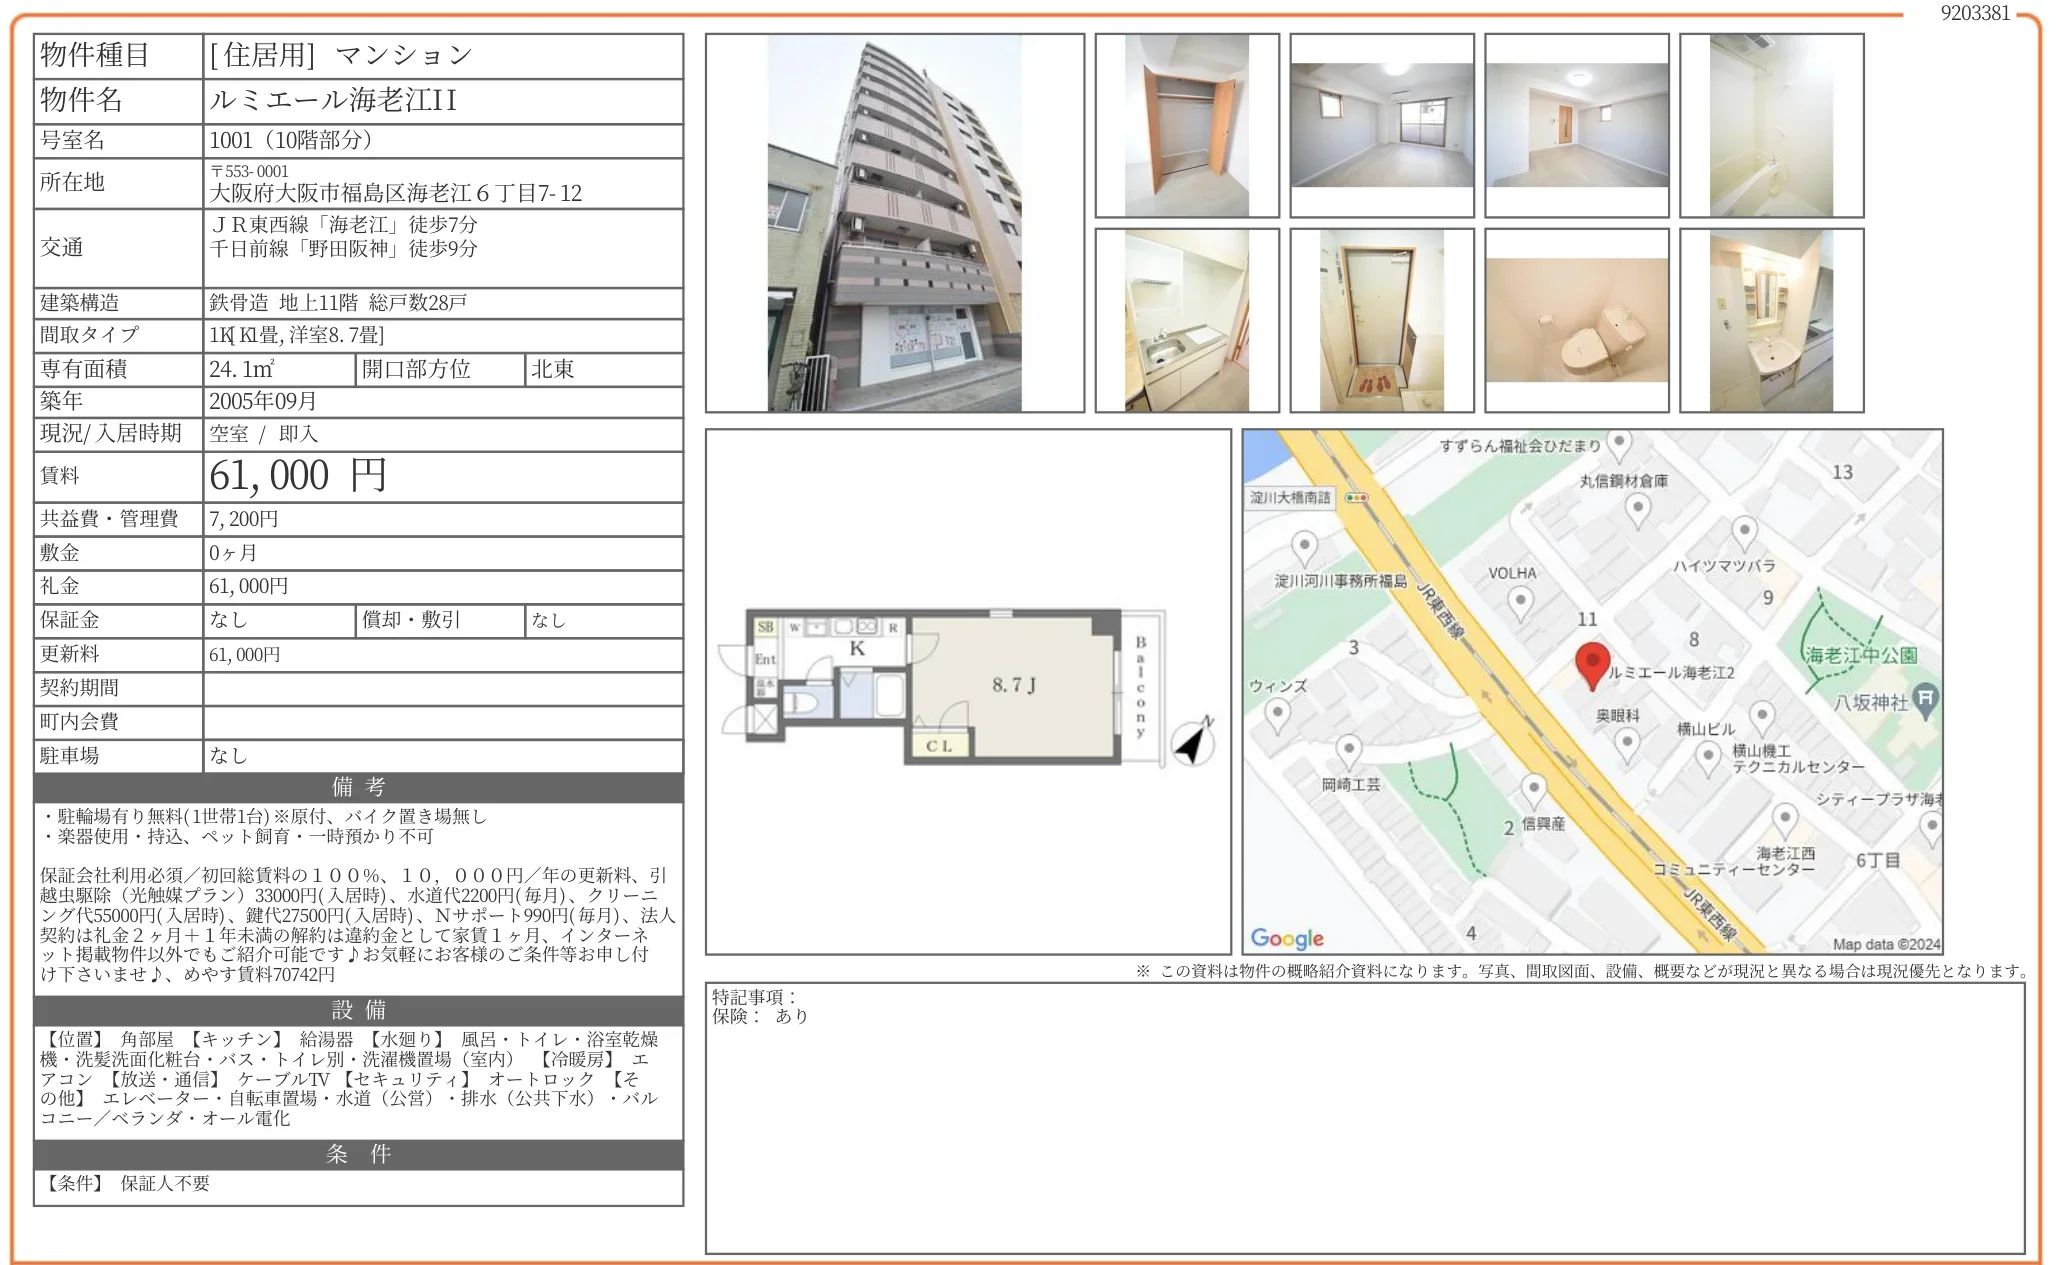Viewport: 2056px width, 1265px height.
Task: Open the washbasin vanity photo thumbnail
Action: (1771, 320)
